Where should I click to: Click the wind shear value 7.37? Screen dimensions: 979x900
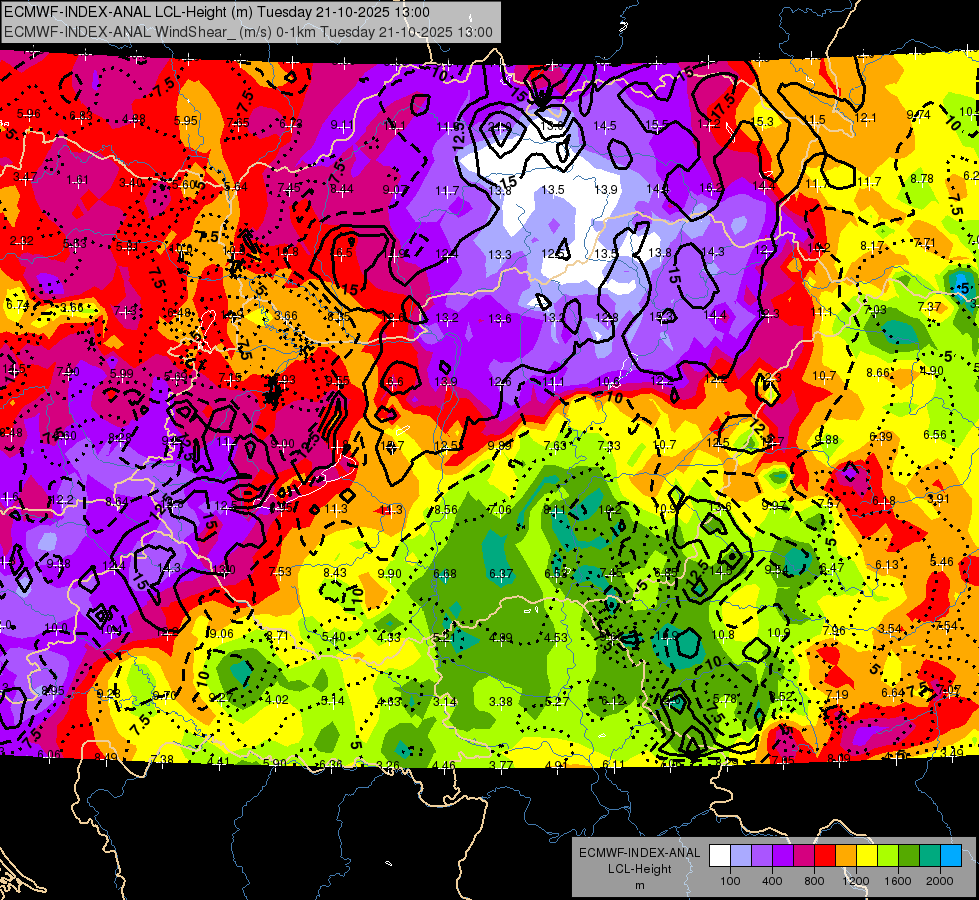[930, 306]
